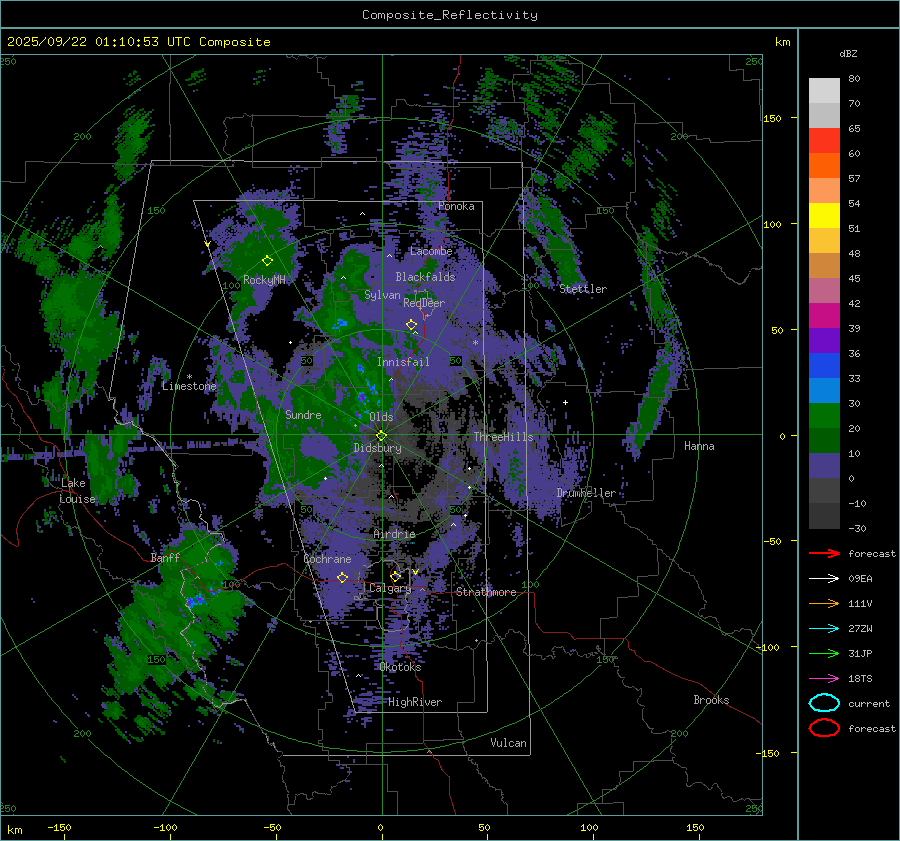Image resolution: width=900 pixels, height=841 pixels.
Task: Click the cyan current ellipse icon
Action: pyautogui.click(x=823, y=703)
